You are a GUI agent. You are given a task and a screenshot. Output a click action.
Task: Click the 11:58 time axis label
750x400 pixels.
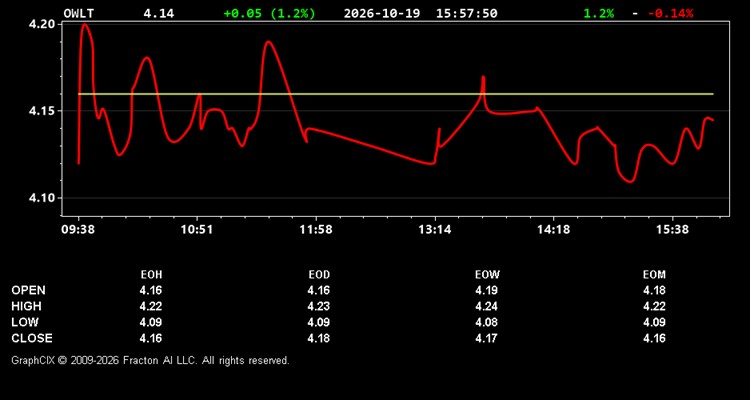pos(315,230)
